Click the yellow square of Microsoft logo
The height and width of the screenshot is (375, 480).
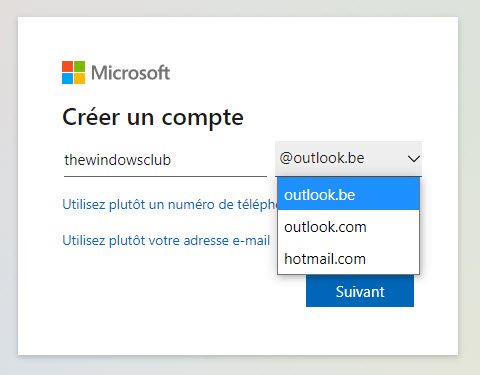coord(79,79)
